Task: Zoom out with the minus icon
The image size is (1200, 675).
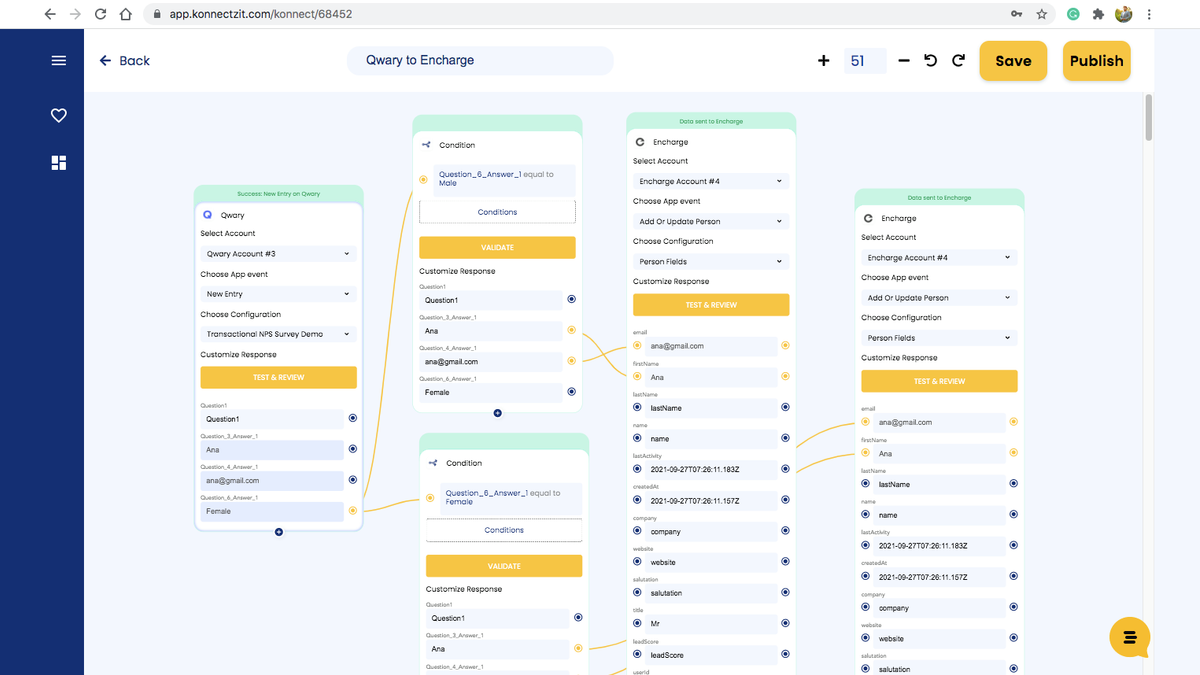Action: click(904, 60)
